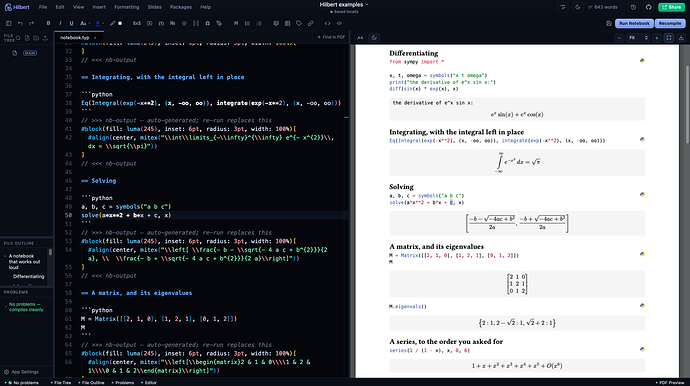Image resolution: width=690 pixels, height=386 pixels.
Task: Insert a hyperlink
Action: pyautogui.click(x=310, y=23)
